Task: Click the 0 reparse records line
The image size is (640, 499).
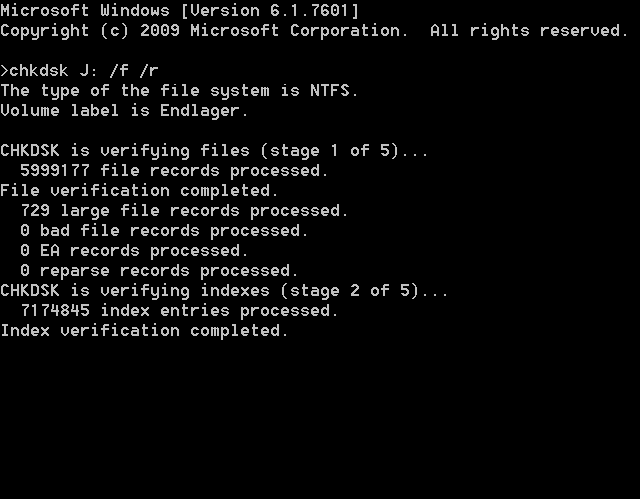Action: [x=159, y=271]
